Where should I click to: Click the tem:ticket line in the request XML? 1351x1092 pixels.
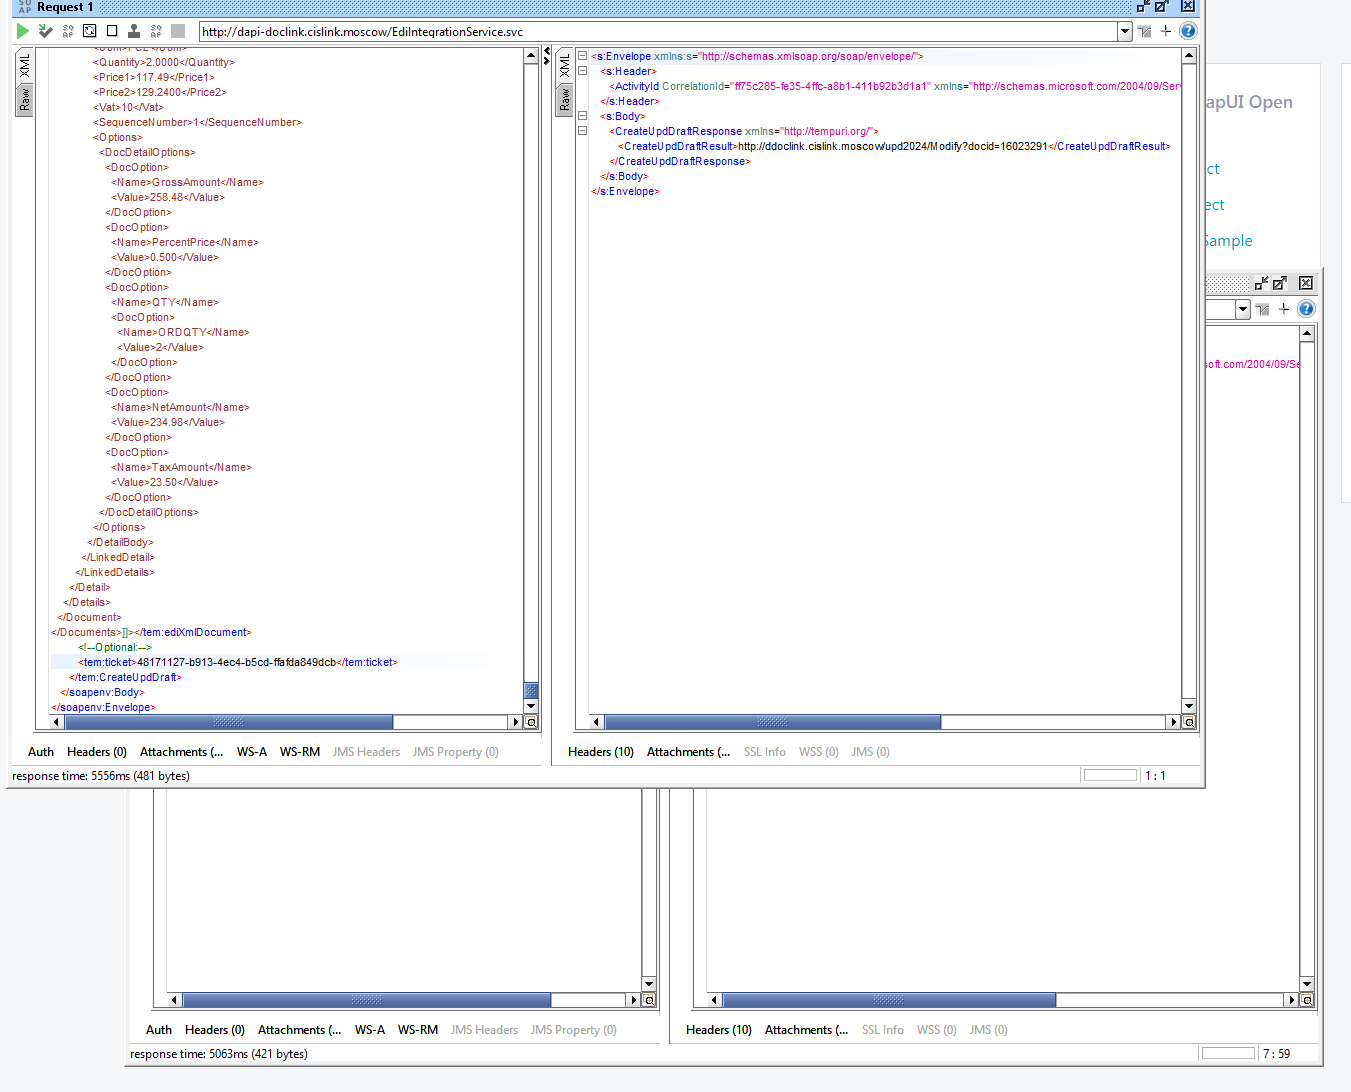point(238,662)
